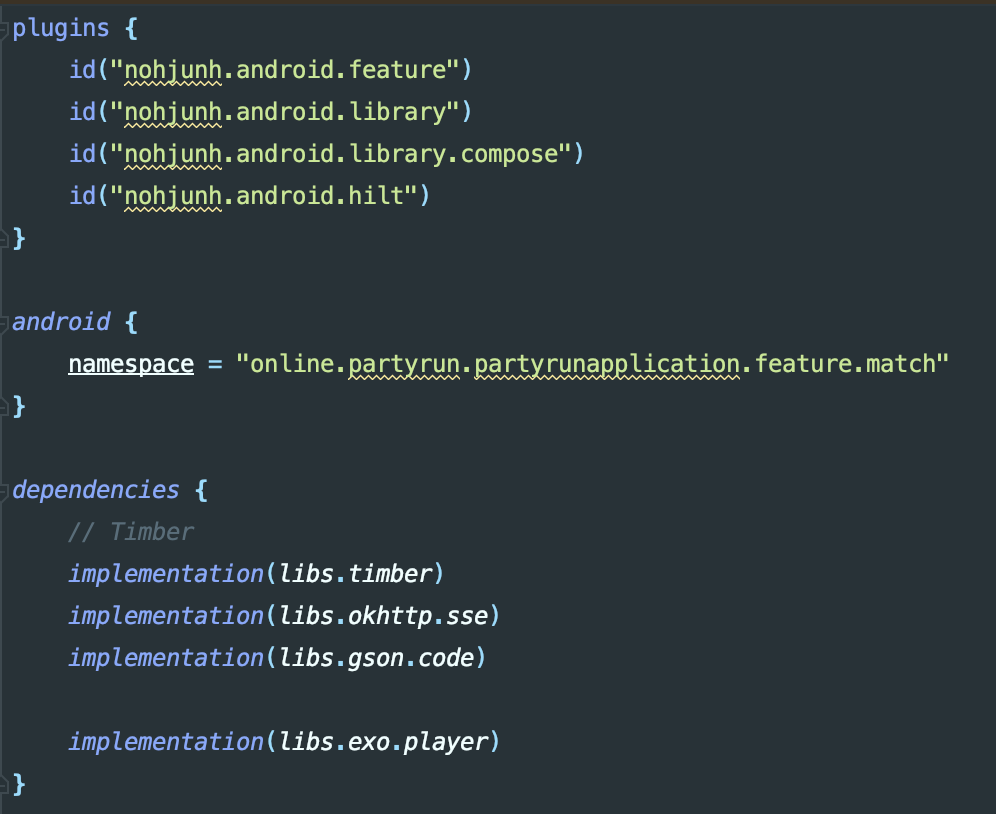Click the dependencies keyword
The height and width of the screenshot is (814, 996).
click(x=96, y=490)
